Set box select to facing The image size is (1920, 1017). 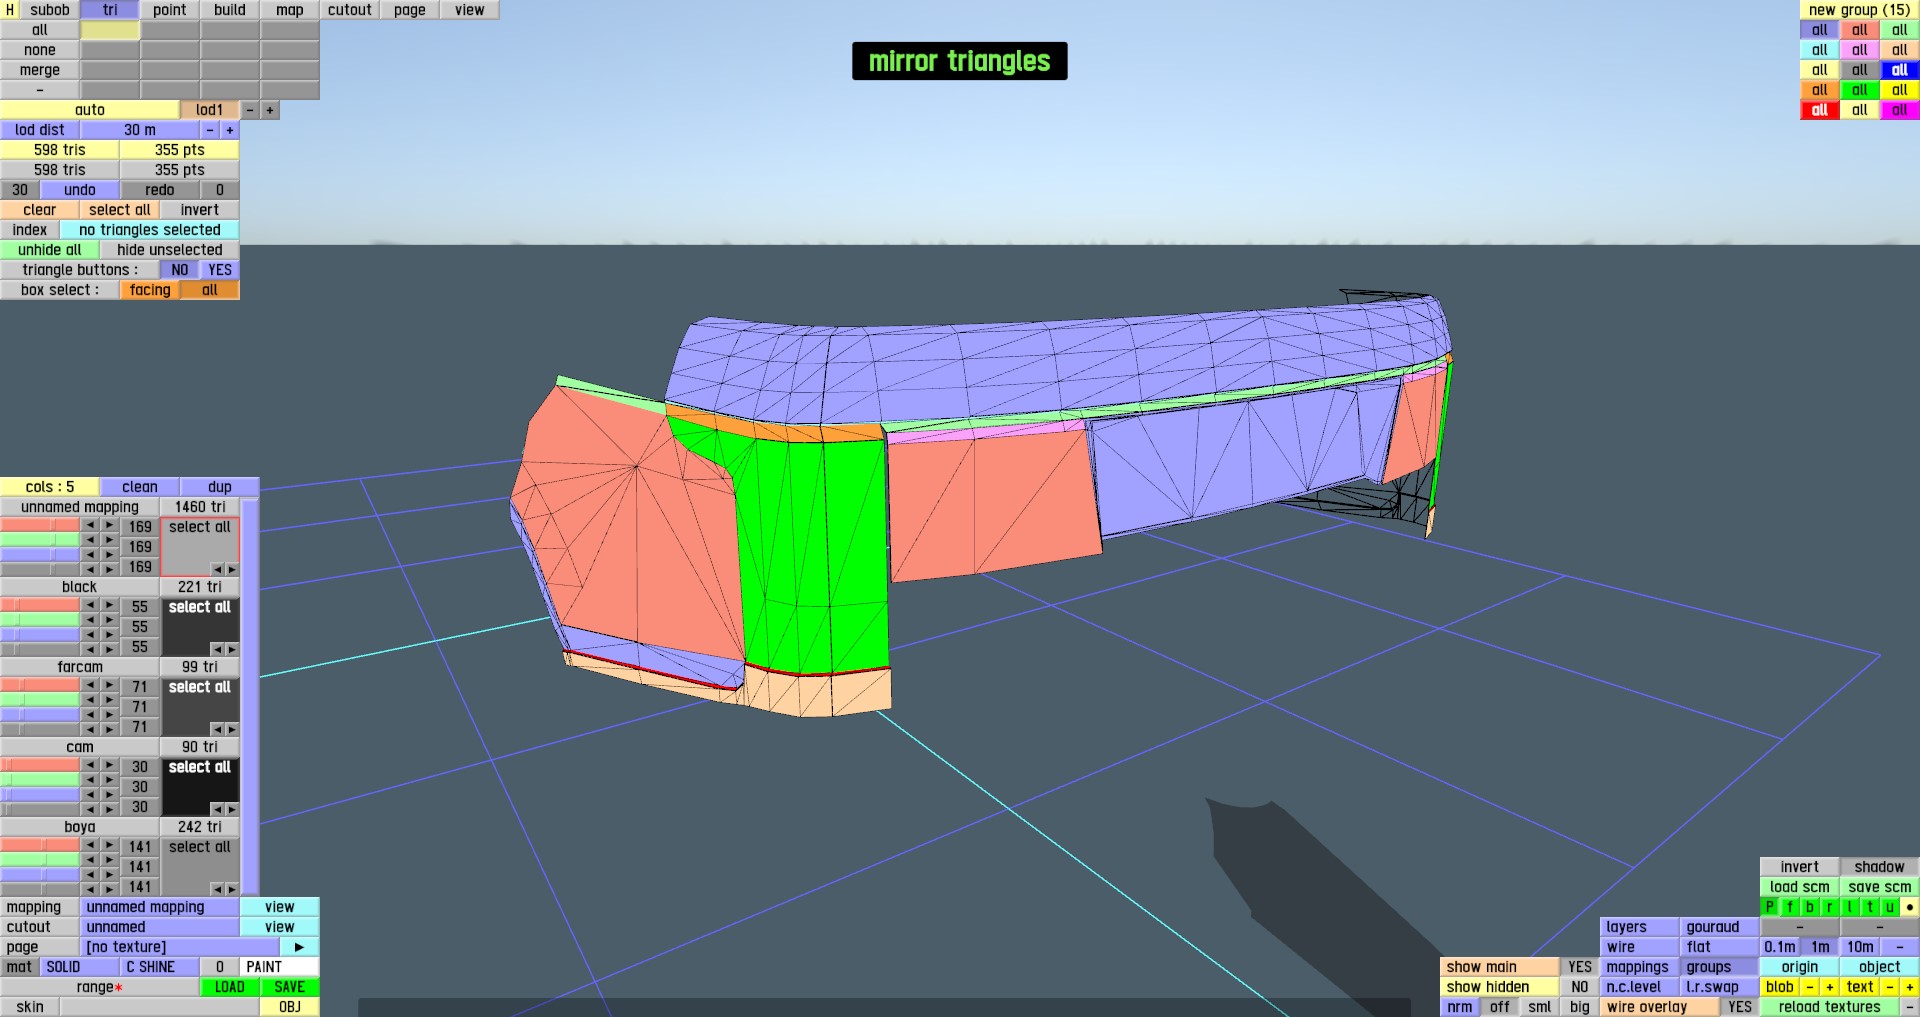150,290
